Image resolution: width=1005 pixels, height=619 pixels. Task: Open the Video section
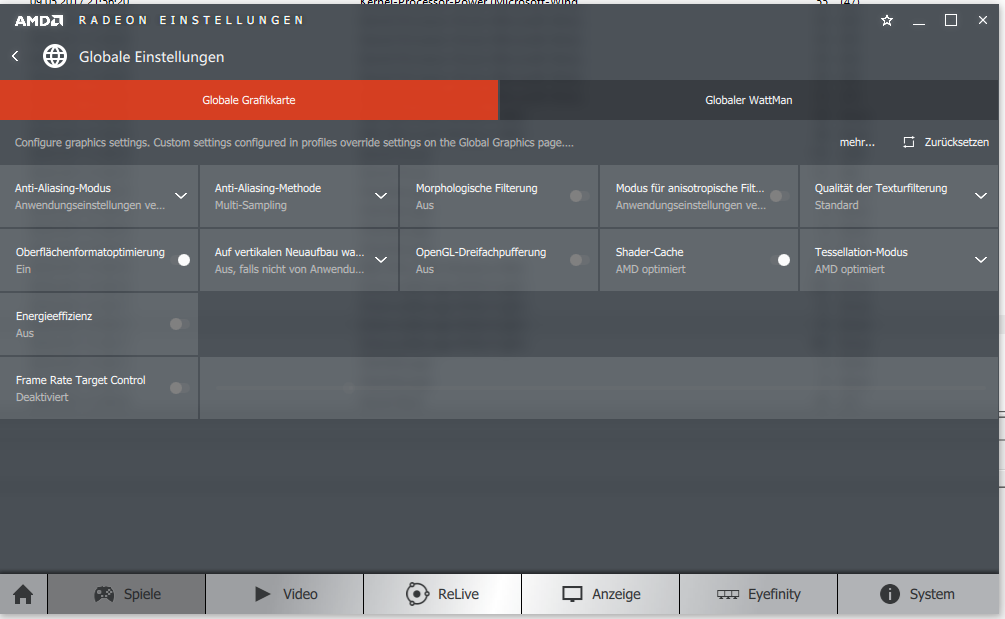coord(285,594)
